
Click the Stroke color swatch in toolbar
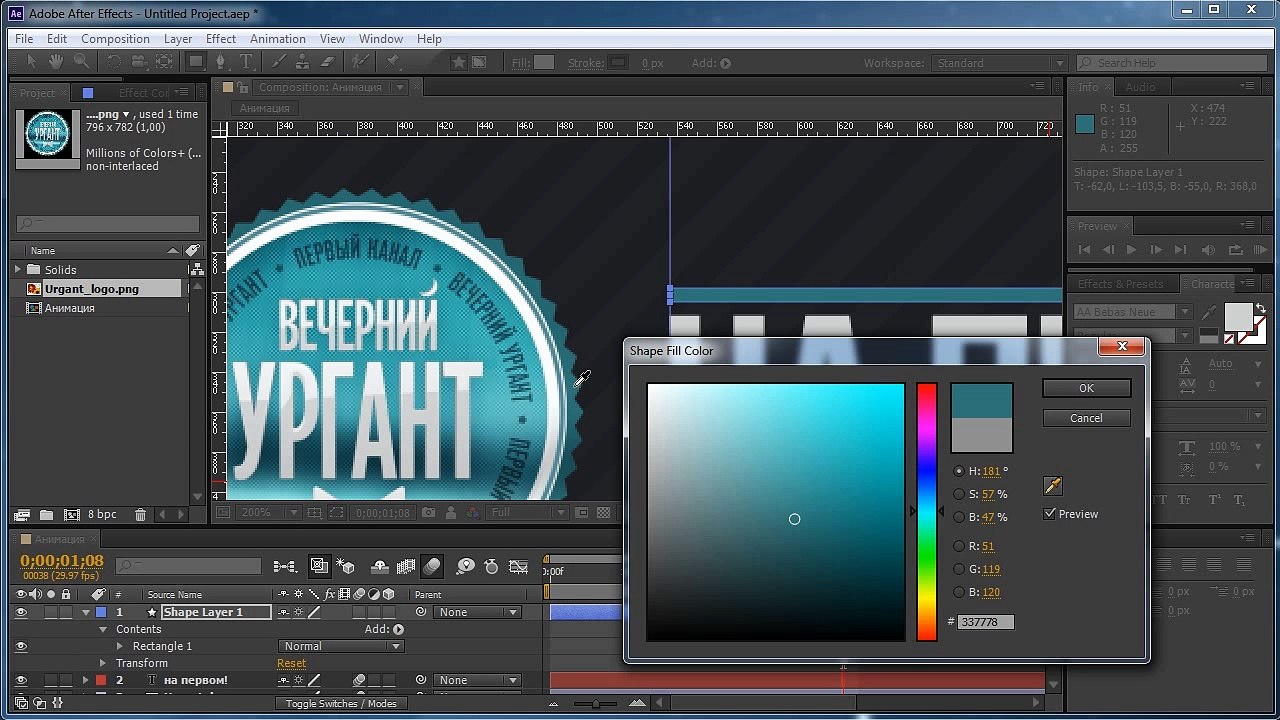click(x=619, y=63)
